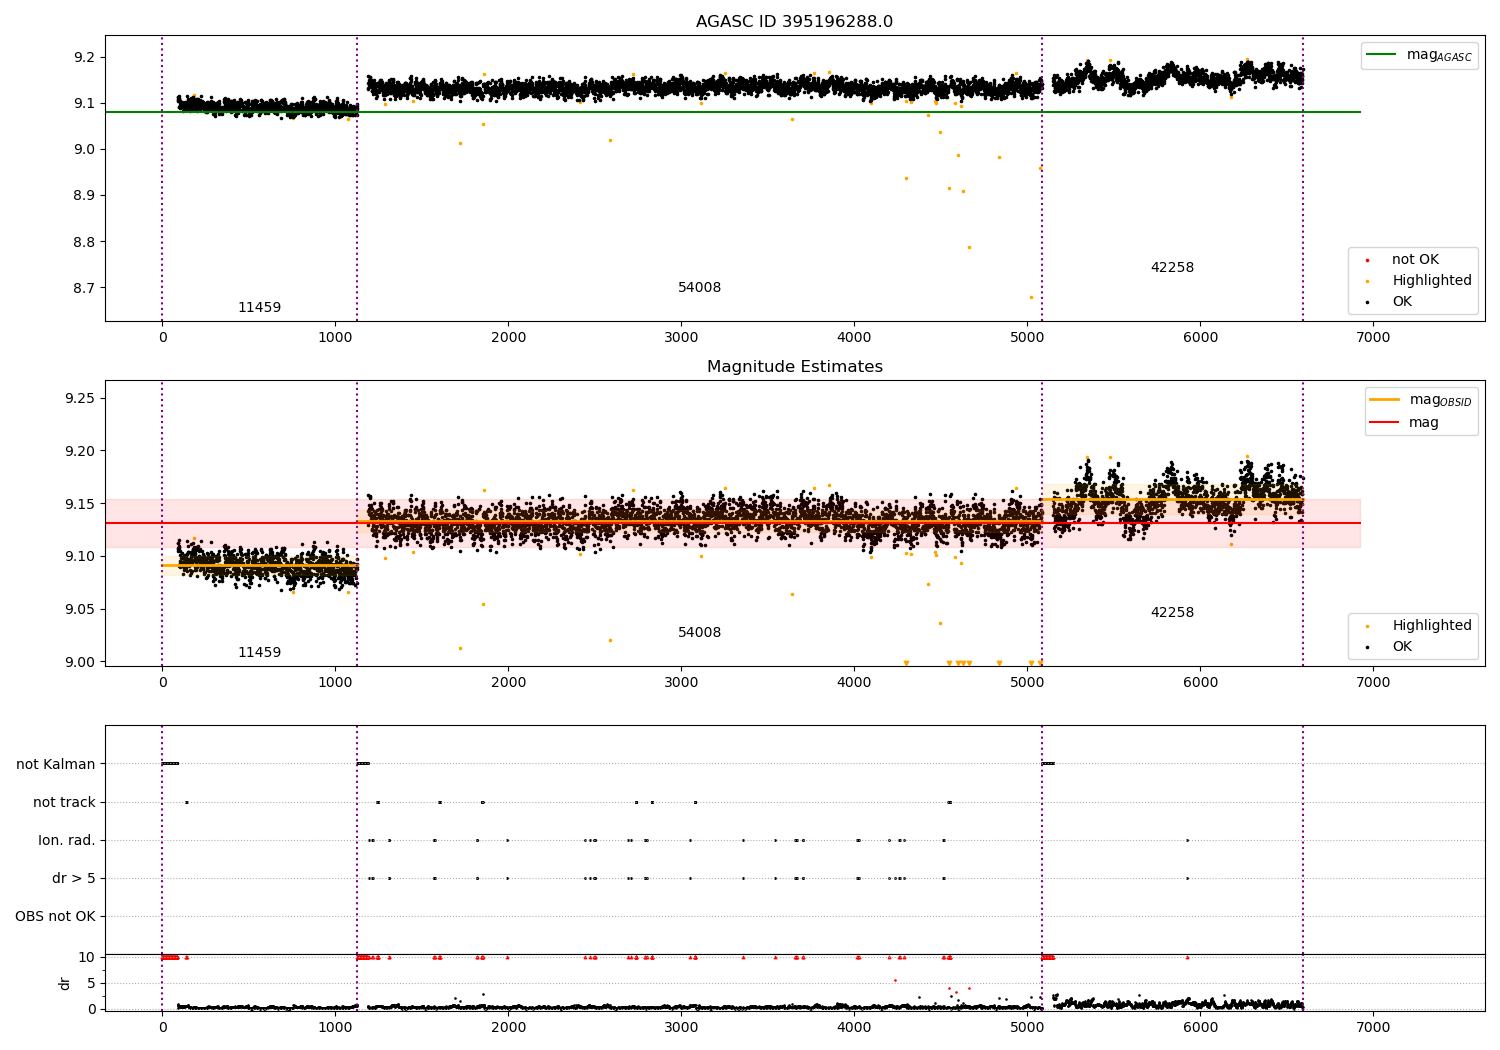This screenshot has width=1500, height=1050.
Task: Click the 9.25 y-axis tick label
Action: (80, 399)
